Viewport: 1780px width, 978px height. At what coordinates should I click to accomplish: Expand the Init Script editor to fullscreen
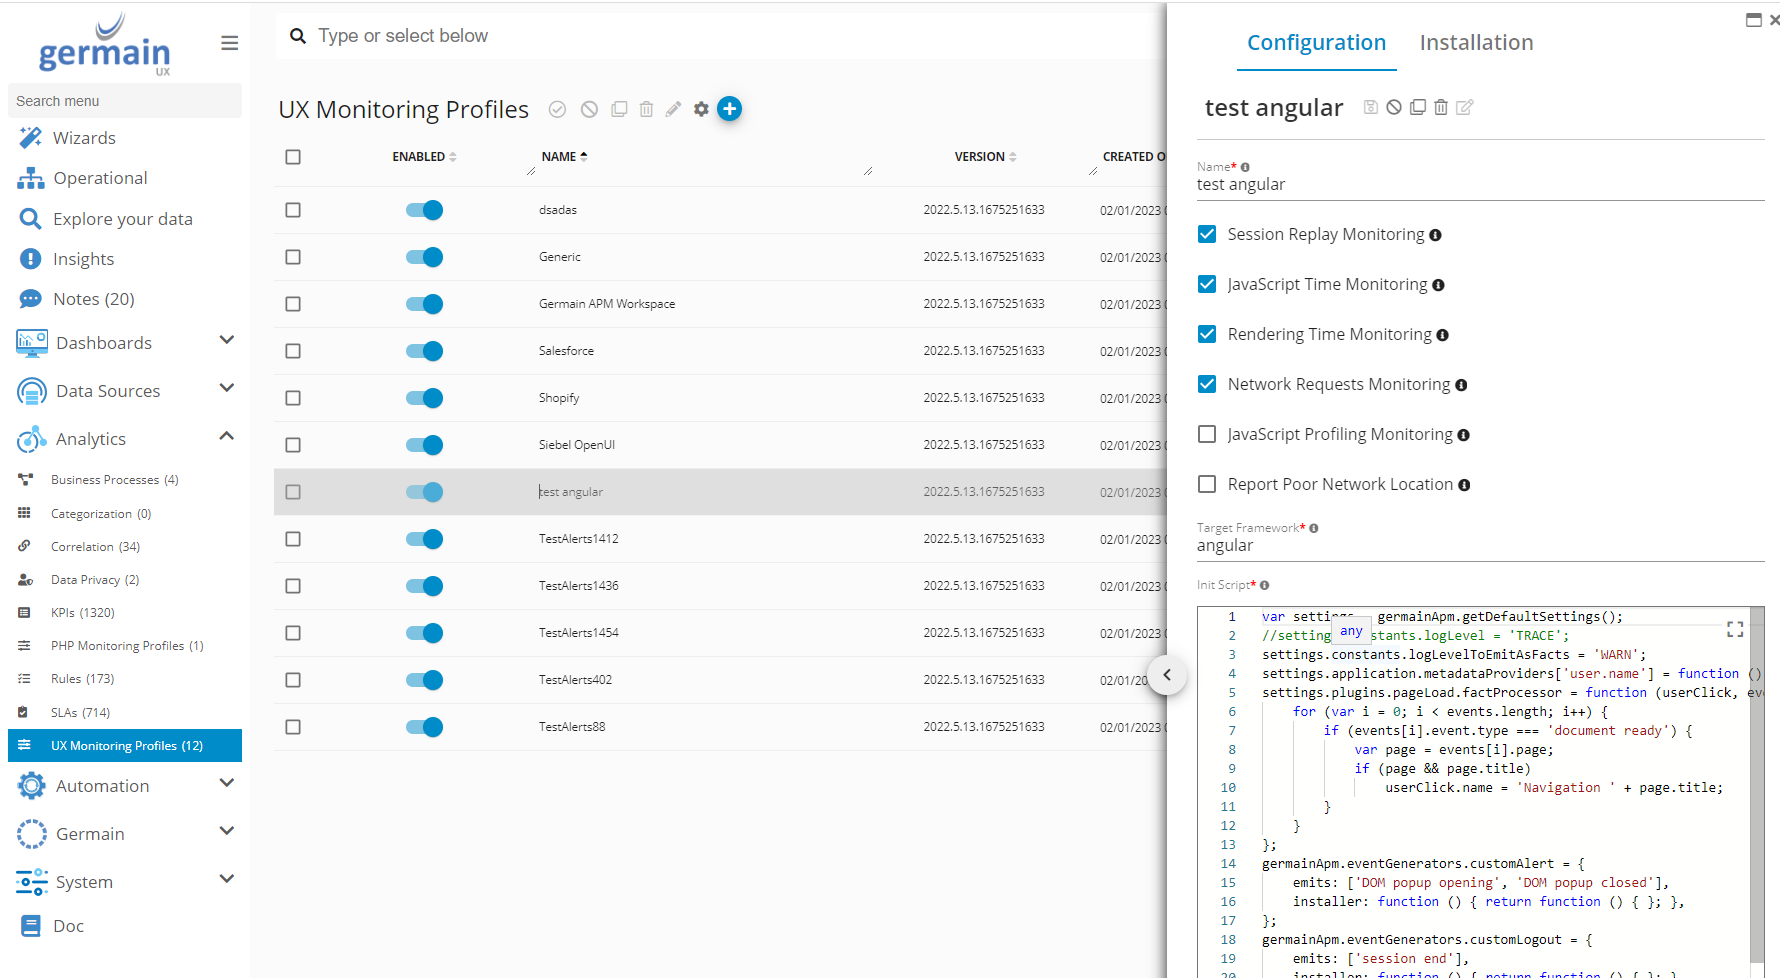coord(1735,629)
